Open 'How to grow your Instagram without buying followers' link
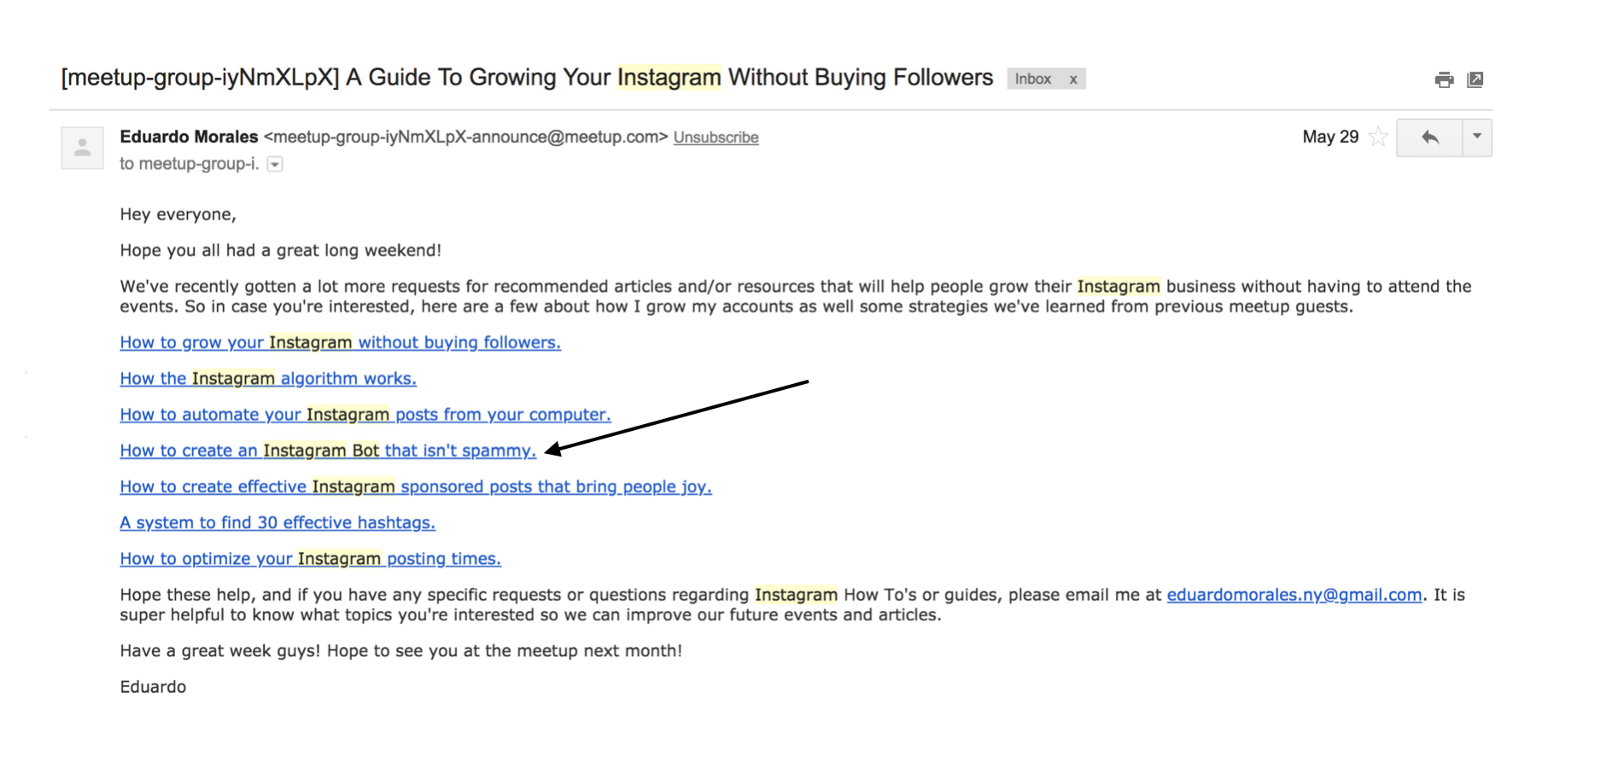Screen dimensions: 1600x761 coord(340,342)
